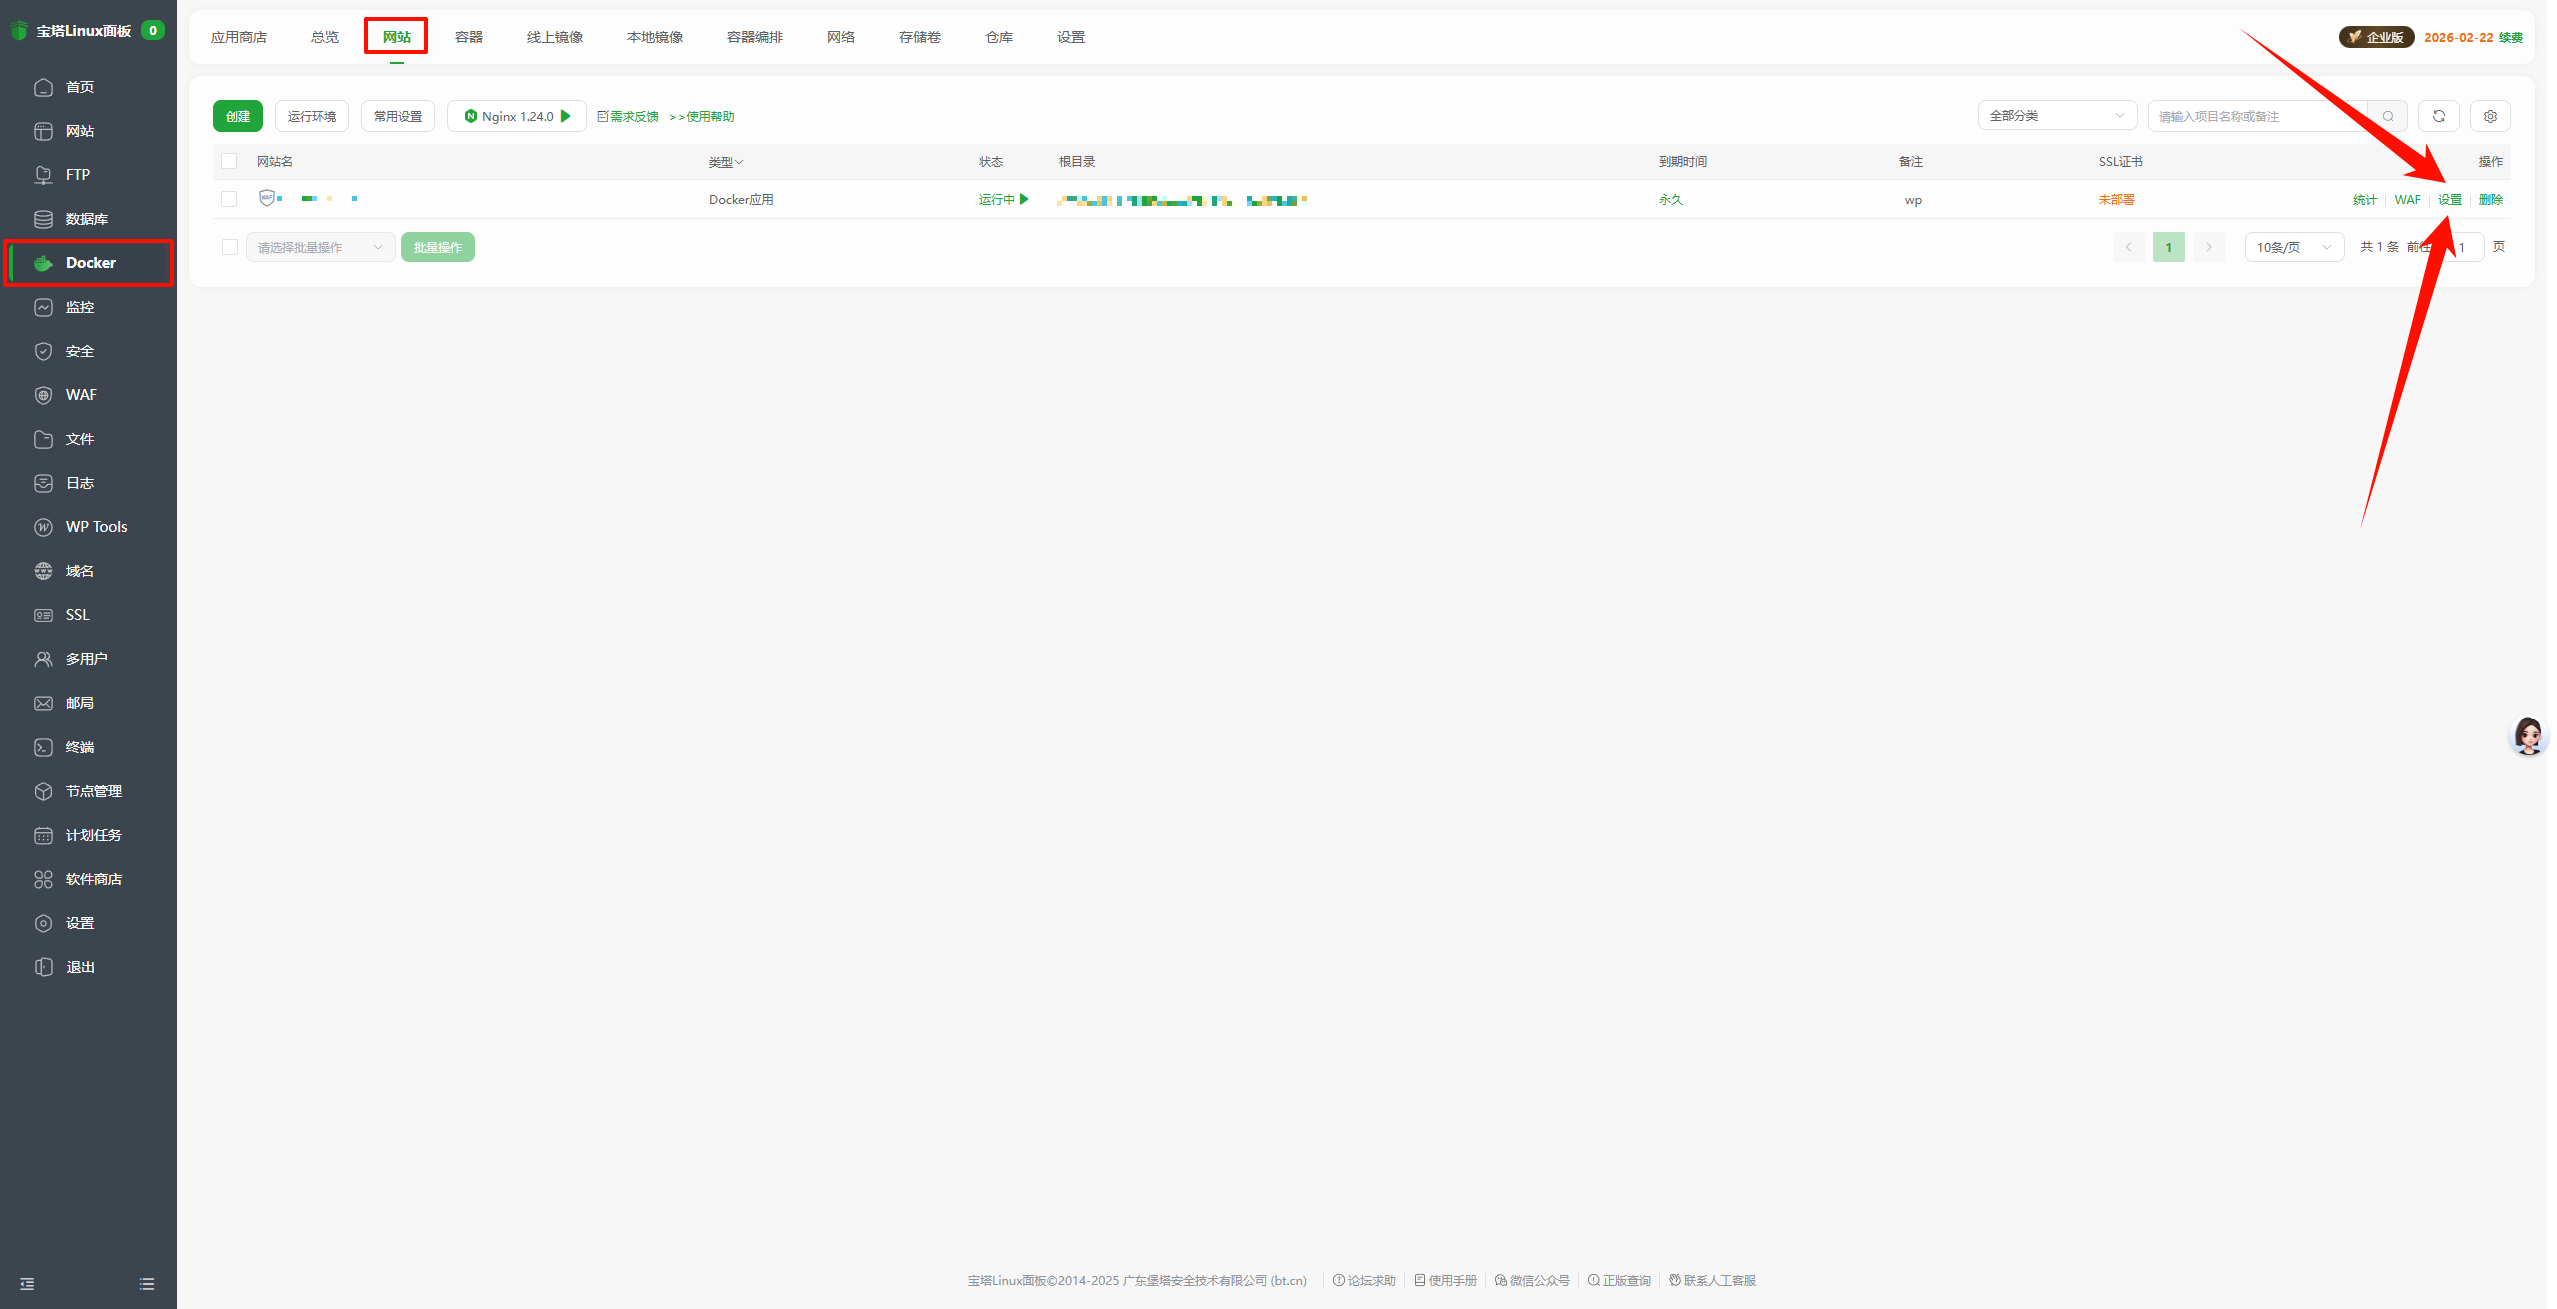
Task: Click the play icon next to 运行中 status
Action: point(1024,199)
